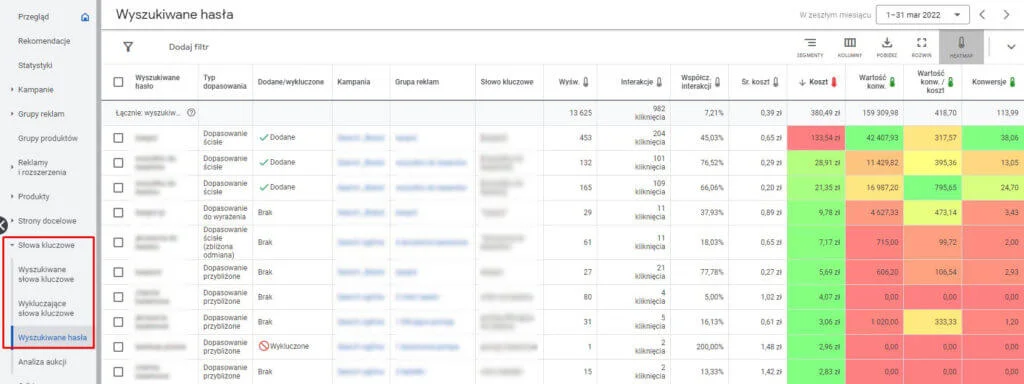Go to previous period with left arrow
The width and height of the screenshot is (1024, 384).
[x=982, y=15]
